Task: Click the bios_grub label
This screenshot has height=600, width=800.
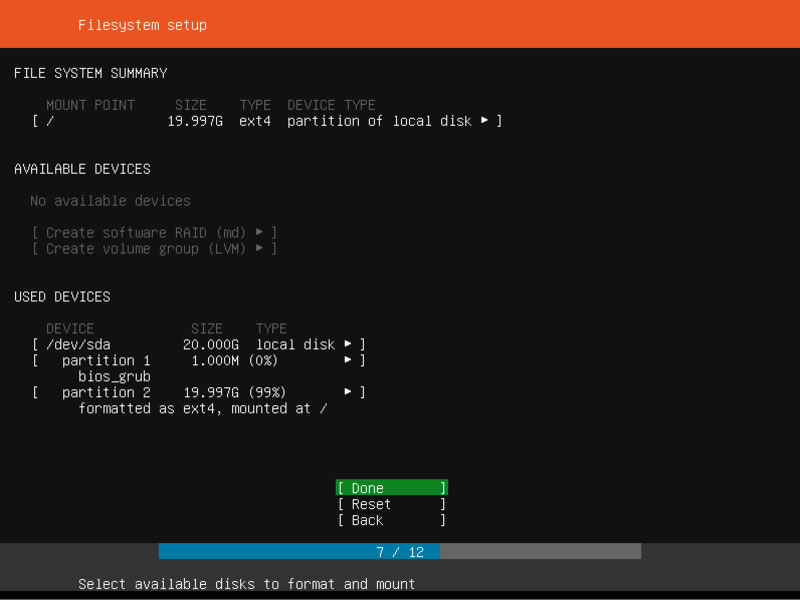Action: pyautogui.click(x=114, y=377)
